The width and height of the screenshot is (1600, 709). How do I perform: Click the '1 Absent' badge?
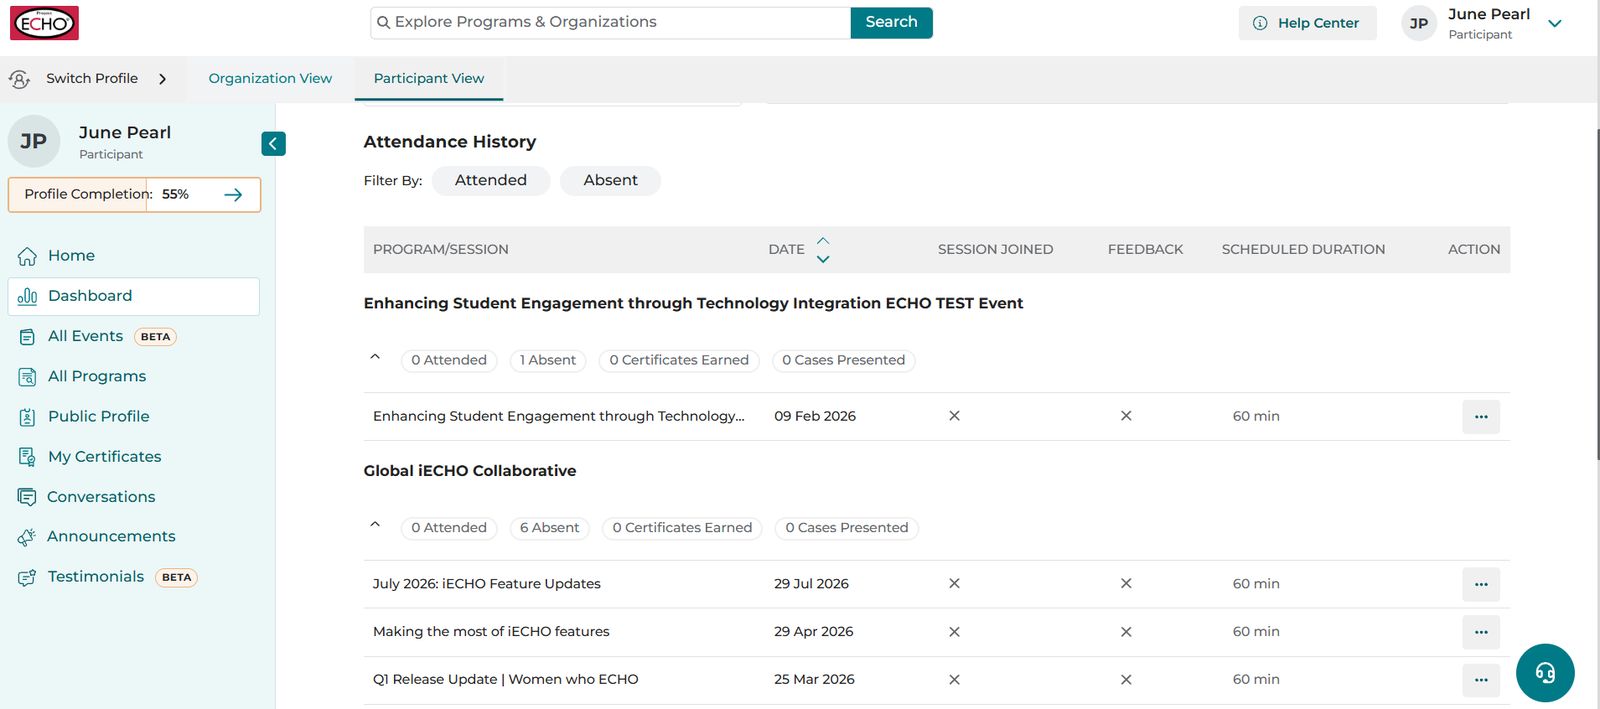coord(548,361)
